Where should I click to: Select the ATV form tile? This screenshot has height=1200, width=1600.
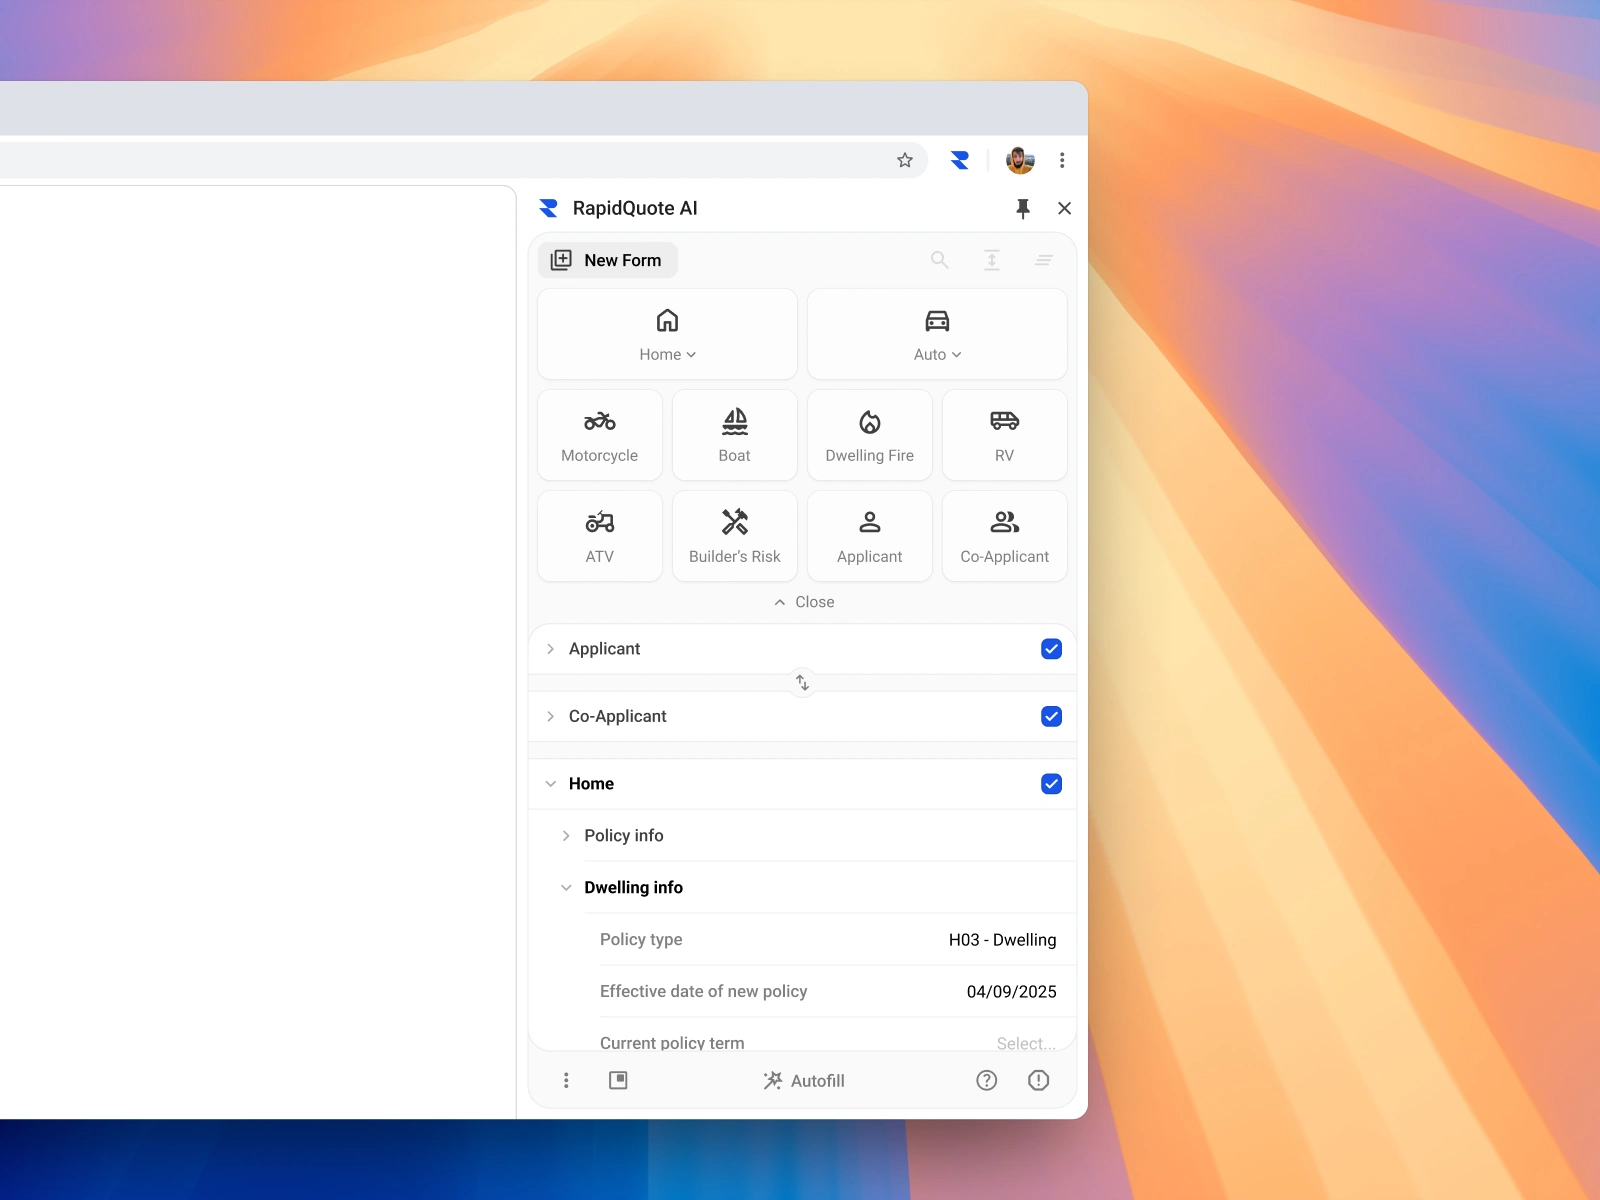(600, 536)
